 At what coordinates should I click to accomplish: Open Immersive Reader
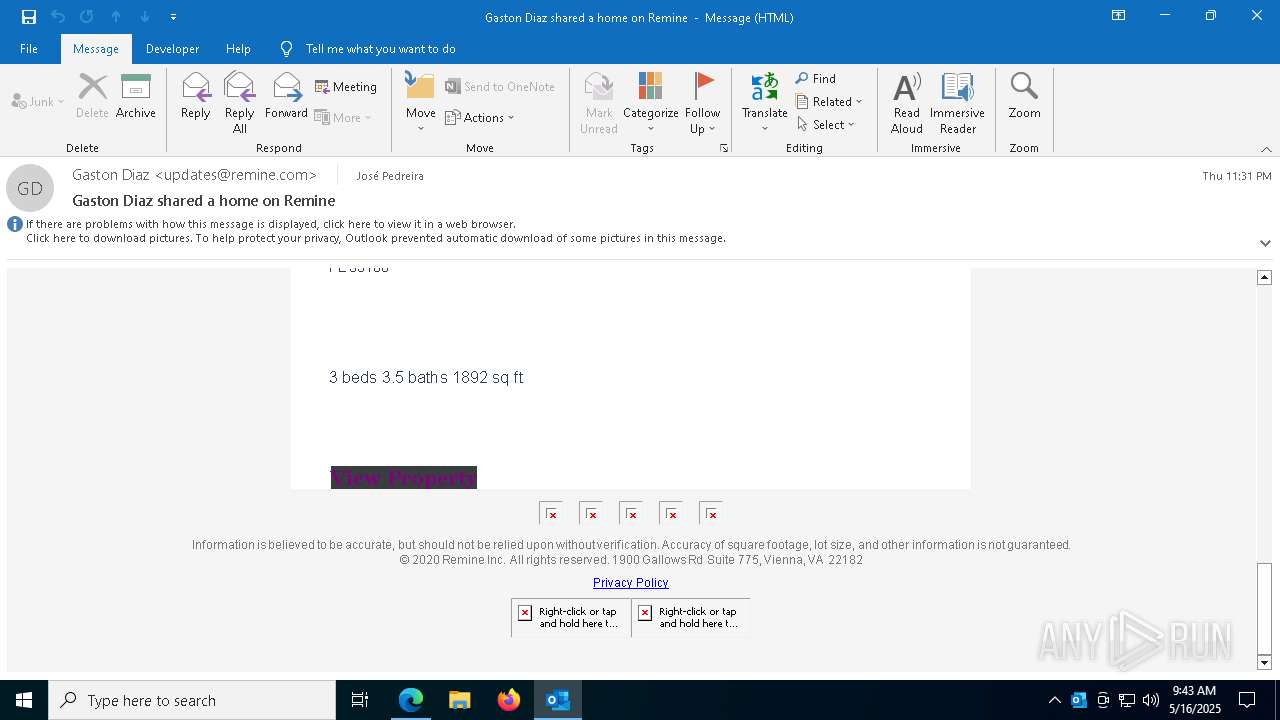(958, 104)
